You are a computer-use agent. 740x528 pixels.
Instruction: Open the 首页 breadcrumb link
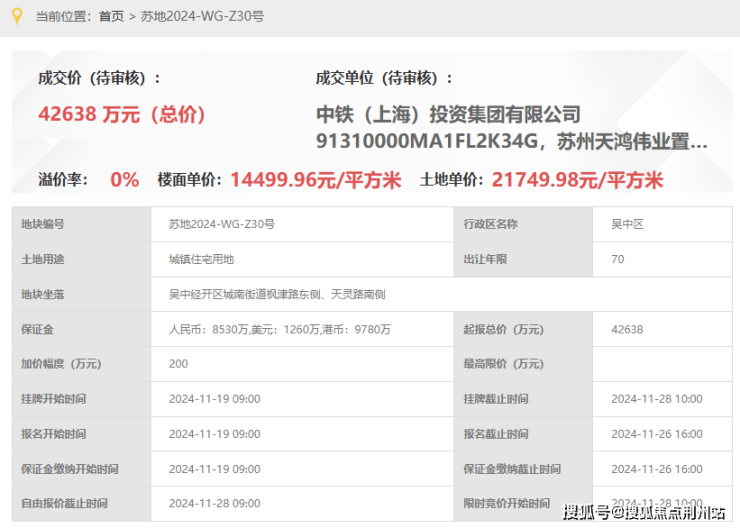111,17
